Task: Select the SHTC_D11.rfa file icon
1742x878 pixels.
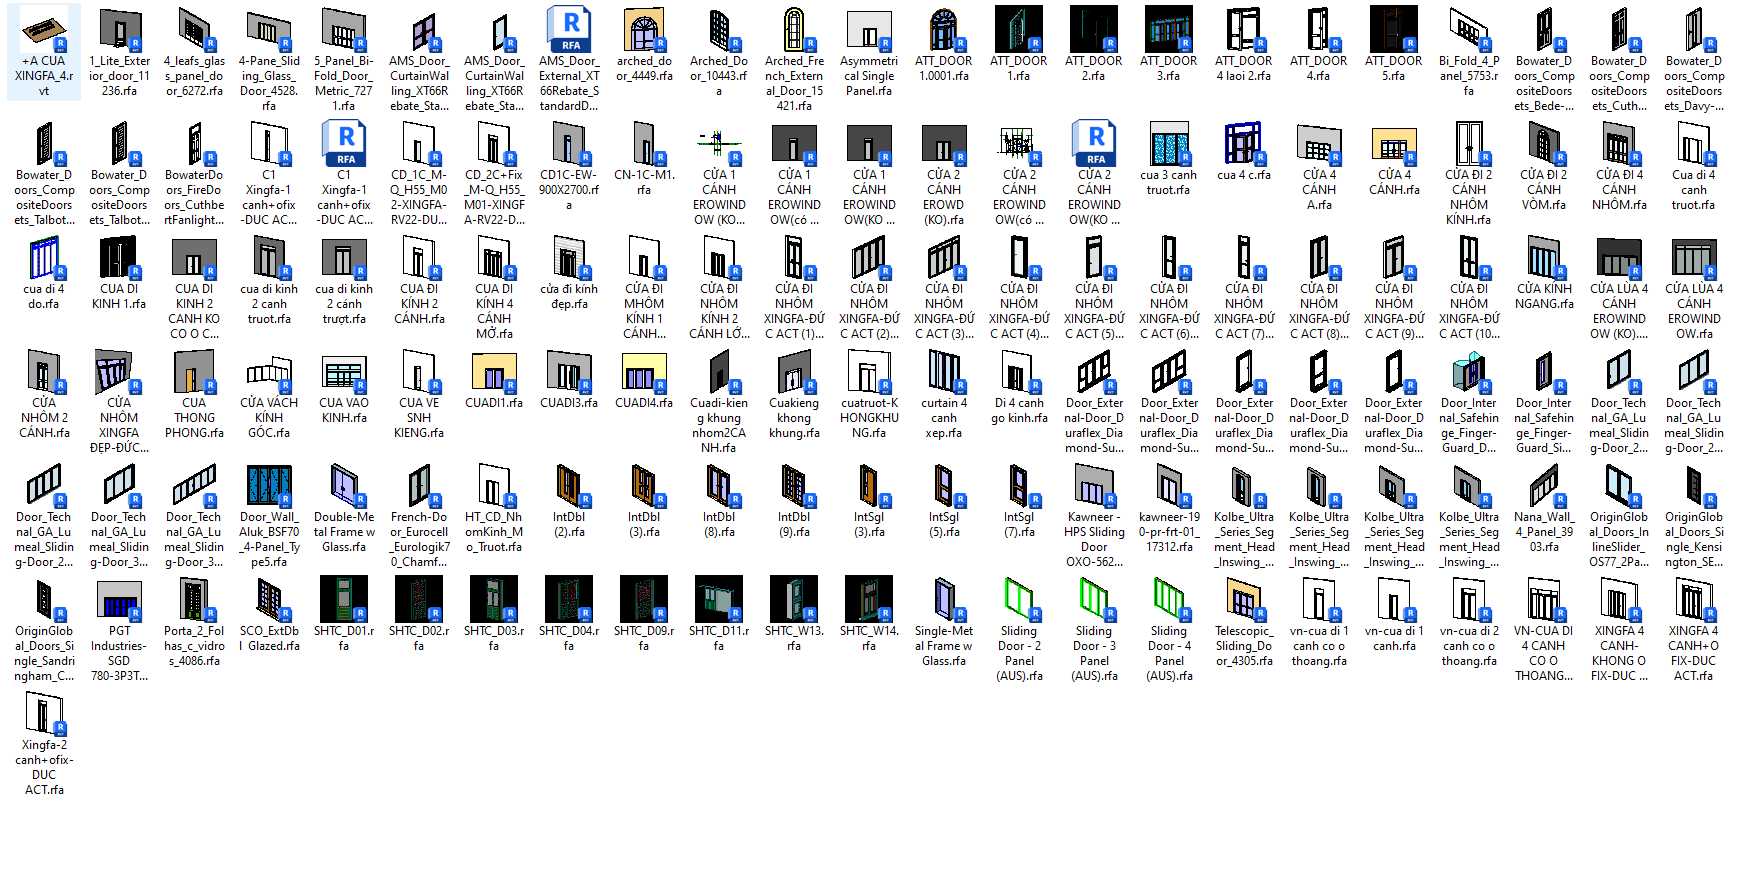Action: tap(719, 599)
